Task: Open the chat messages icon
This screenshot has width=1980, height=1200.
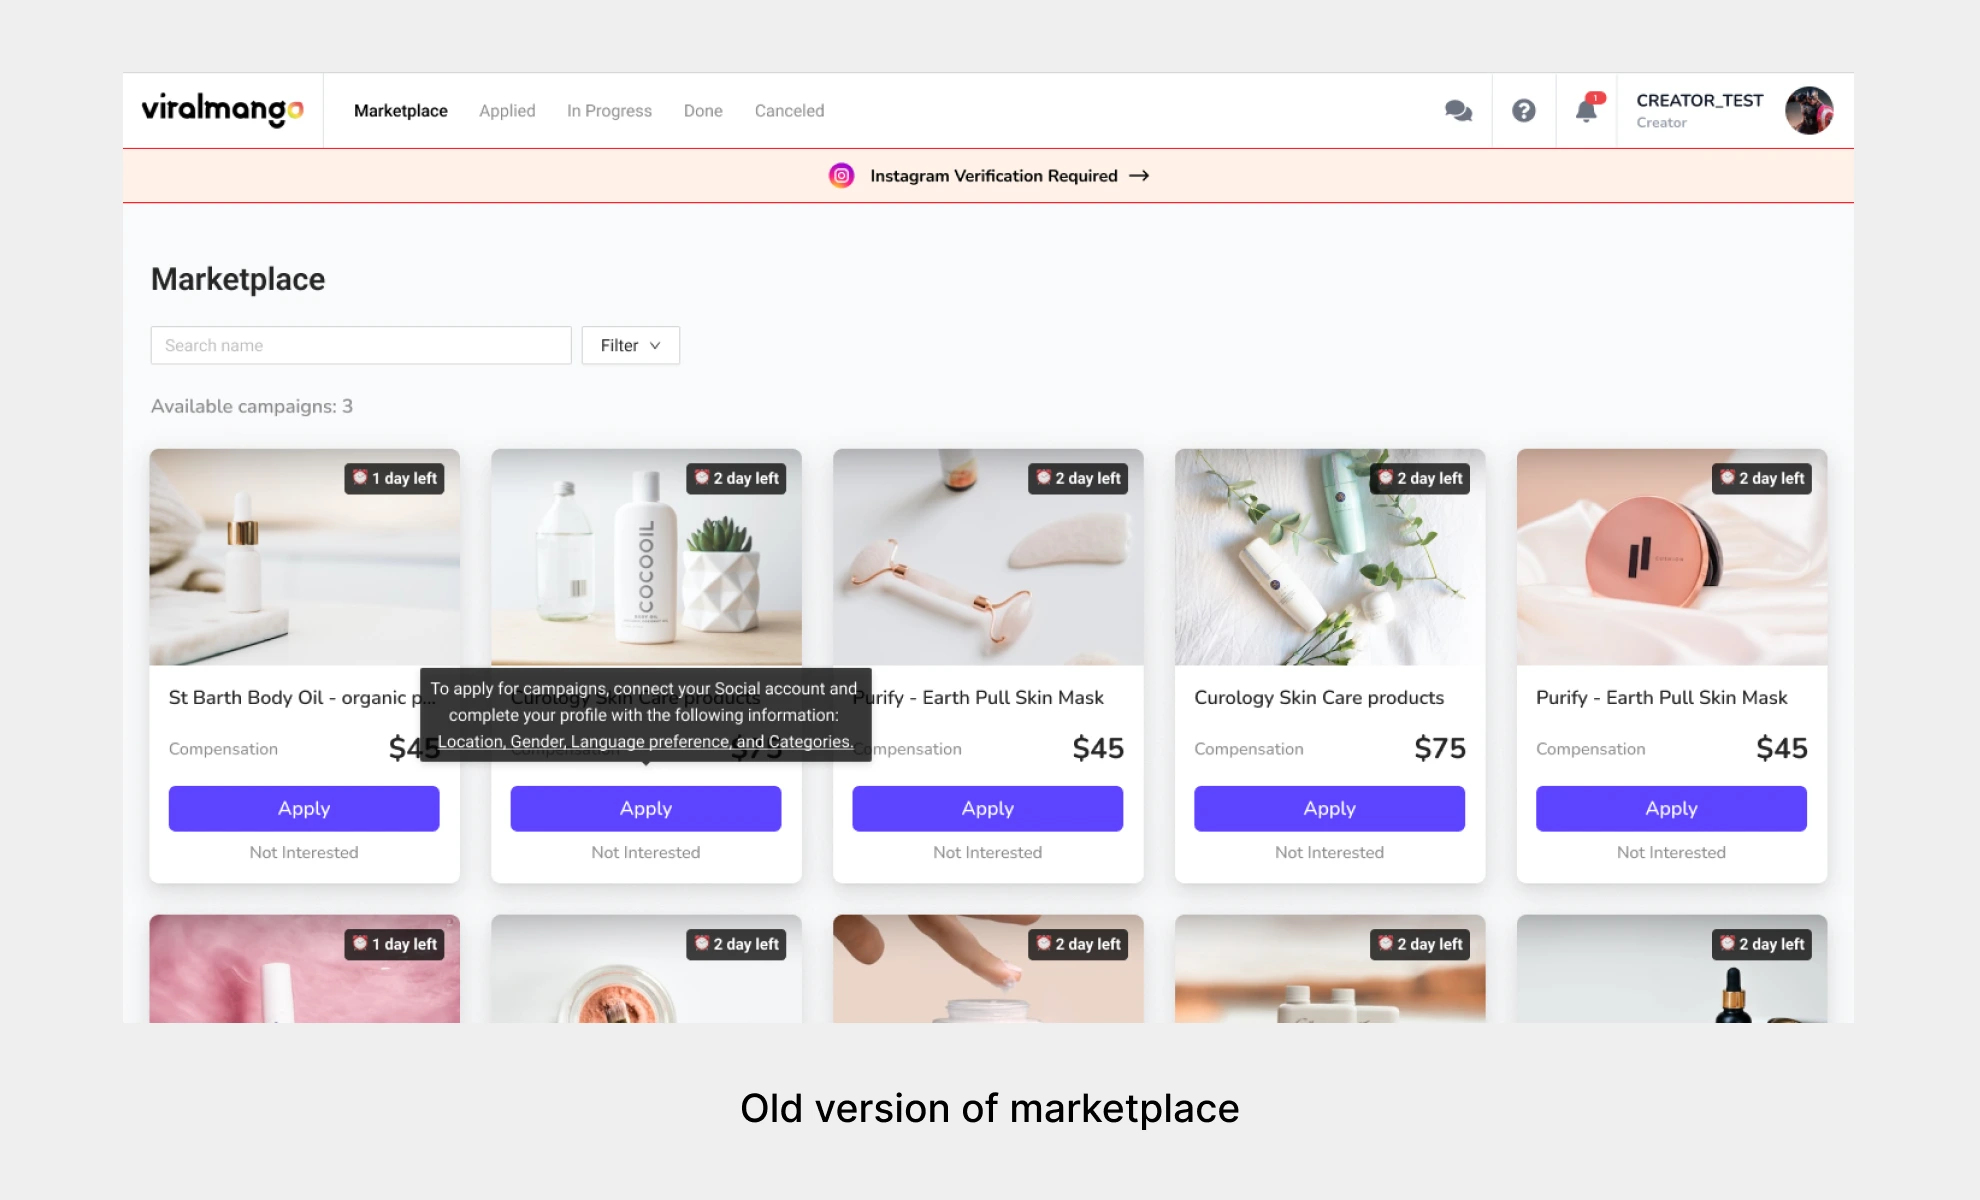Action: pos(1458,110)
